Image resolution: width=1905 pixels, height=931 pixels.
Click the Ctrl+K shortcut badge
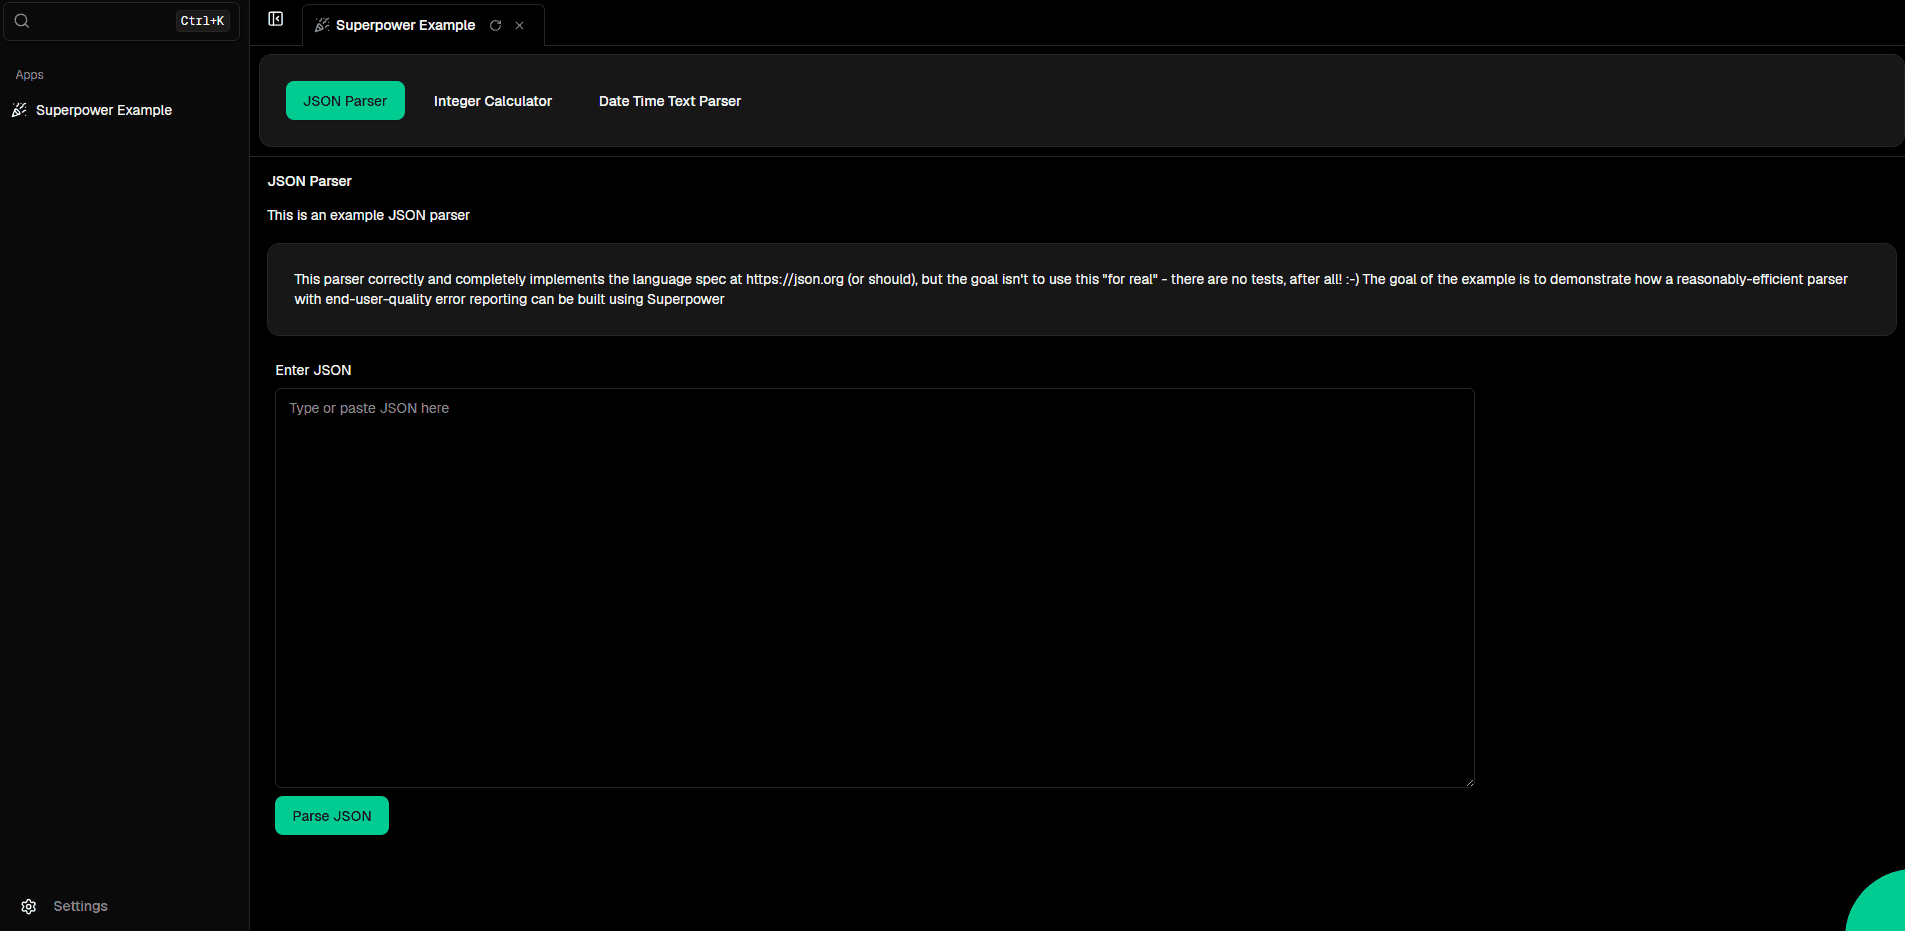[x=202, y=21]
